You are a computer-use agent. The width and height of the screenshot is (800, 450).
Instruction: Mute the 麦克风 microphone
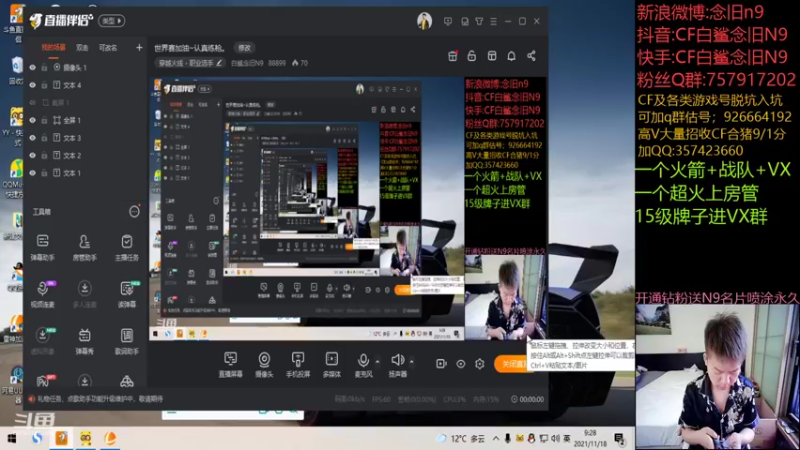(363, 365)
